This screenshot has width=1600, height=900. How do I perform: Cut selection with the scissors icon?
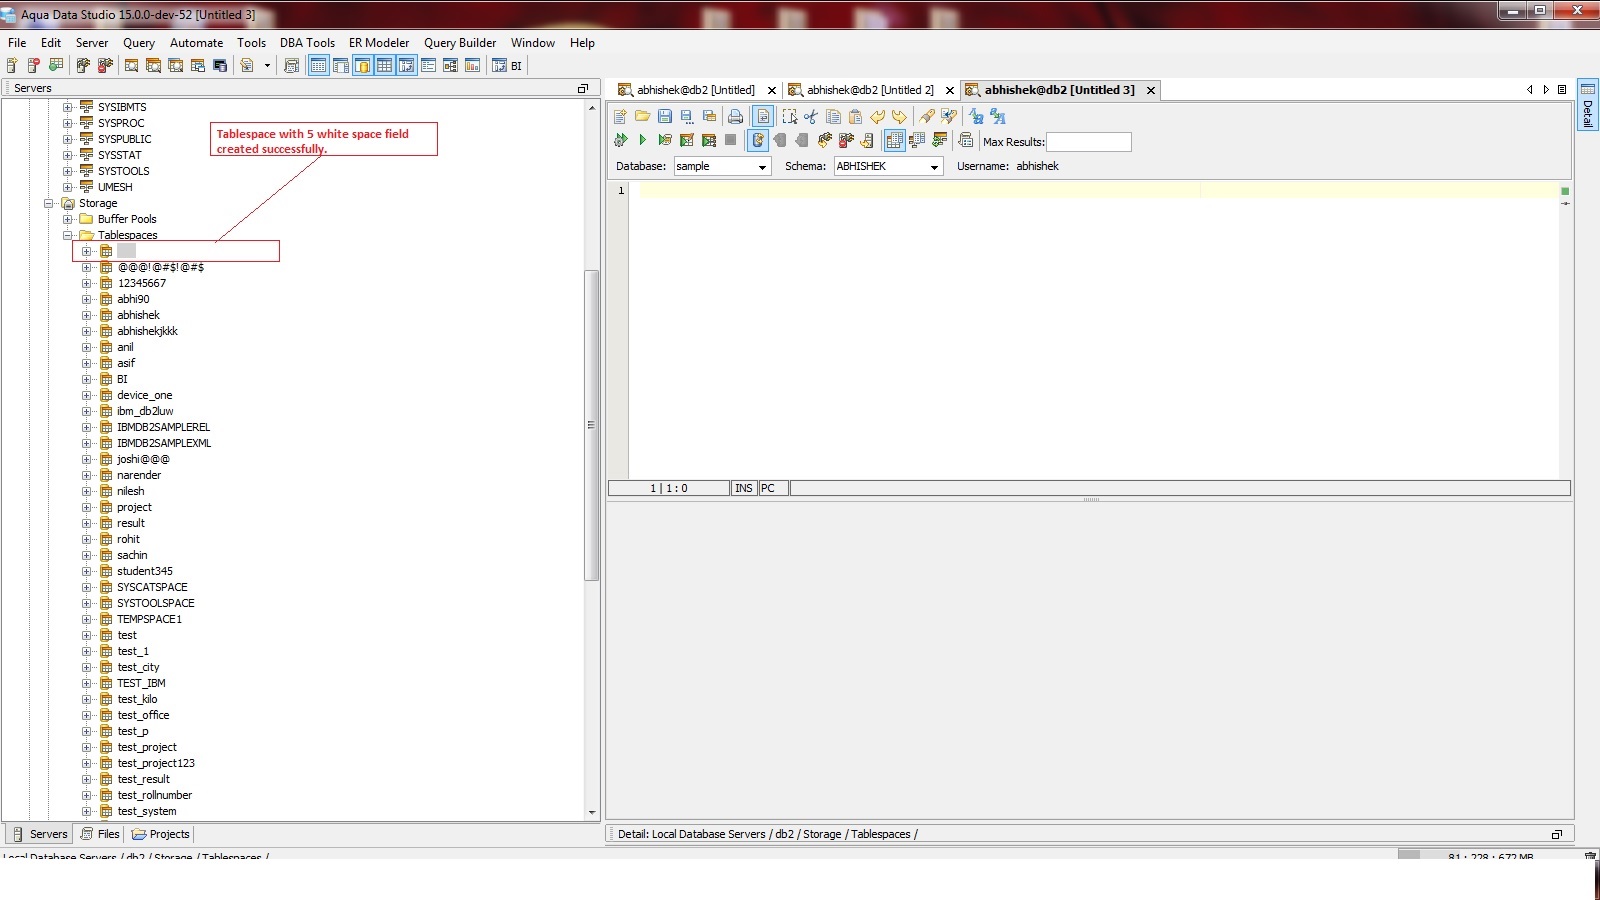pos(811,117)
